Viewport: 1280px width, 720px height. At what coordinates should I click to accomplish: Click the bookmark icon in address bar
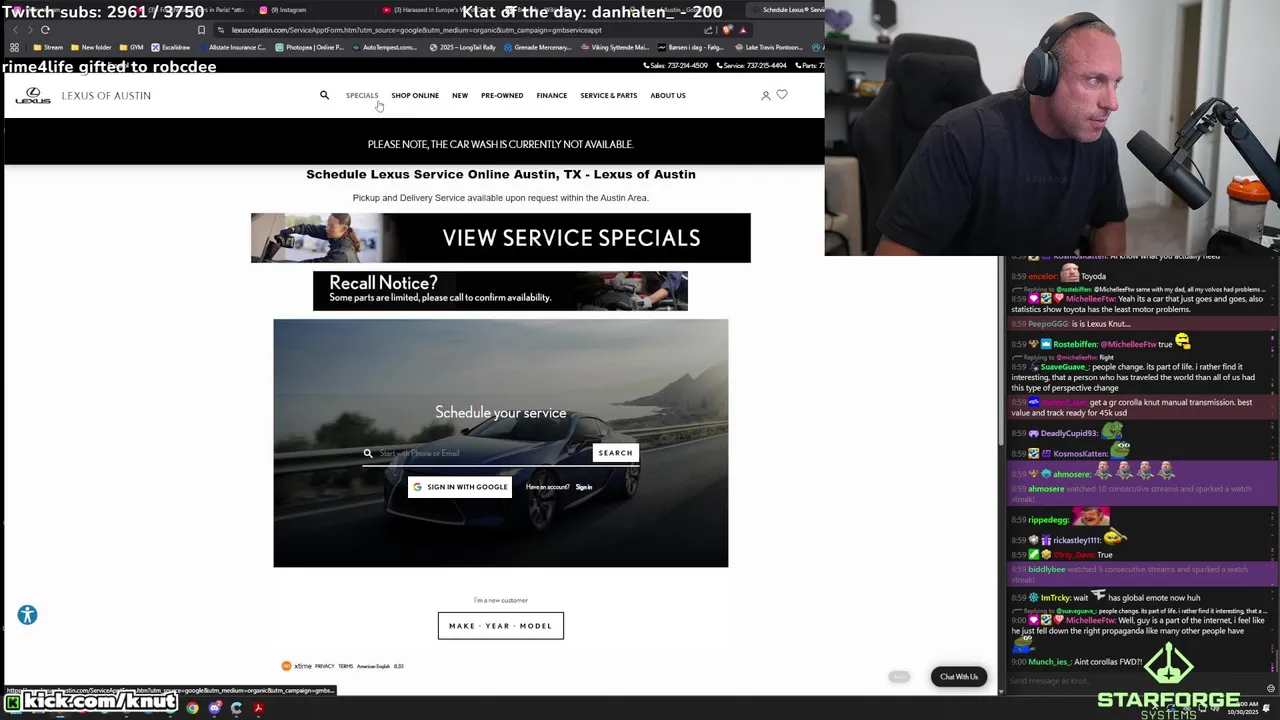(x=201, y=30)
